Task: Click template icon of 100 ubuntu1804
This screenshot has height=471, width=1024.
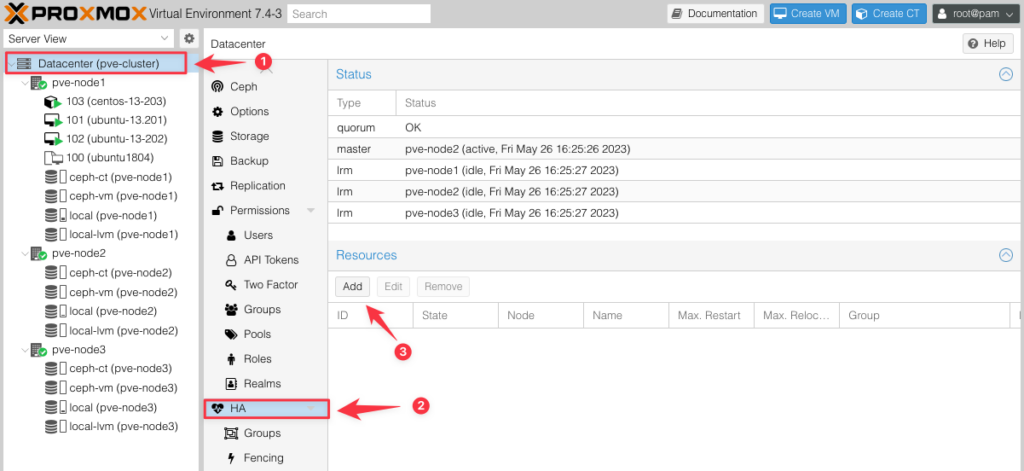Action: tap(52, 157)
